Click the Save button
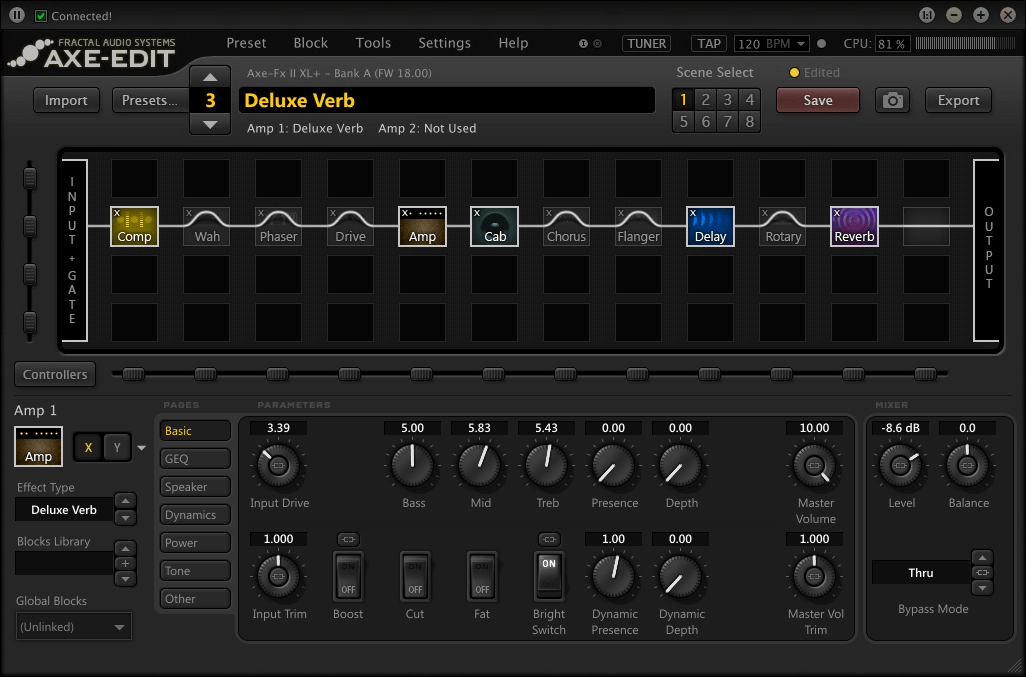This screenshot has height=677, width=1026. (x=817, y=100)
